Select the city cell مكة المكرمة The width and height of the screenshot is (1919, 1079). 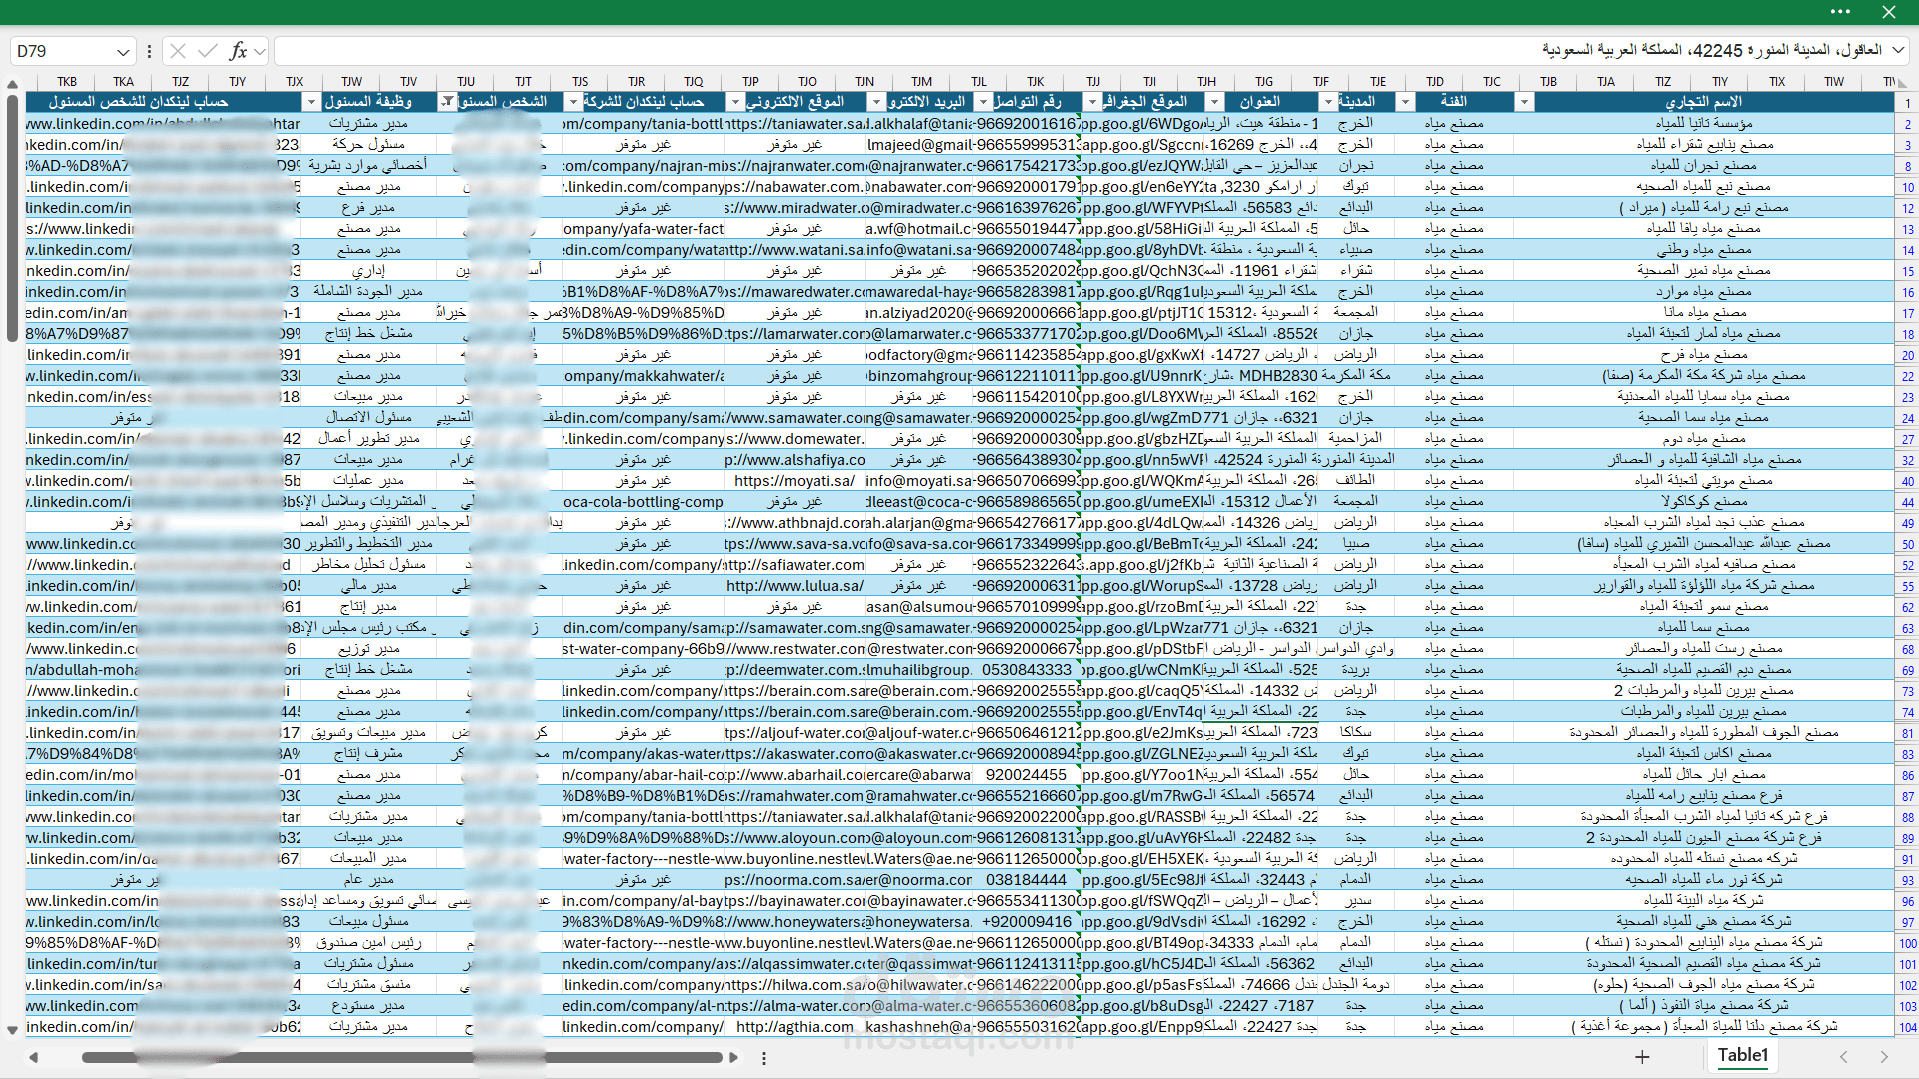pyautogui.click(x=1356, y=376)
